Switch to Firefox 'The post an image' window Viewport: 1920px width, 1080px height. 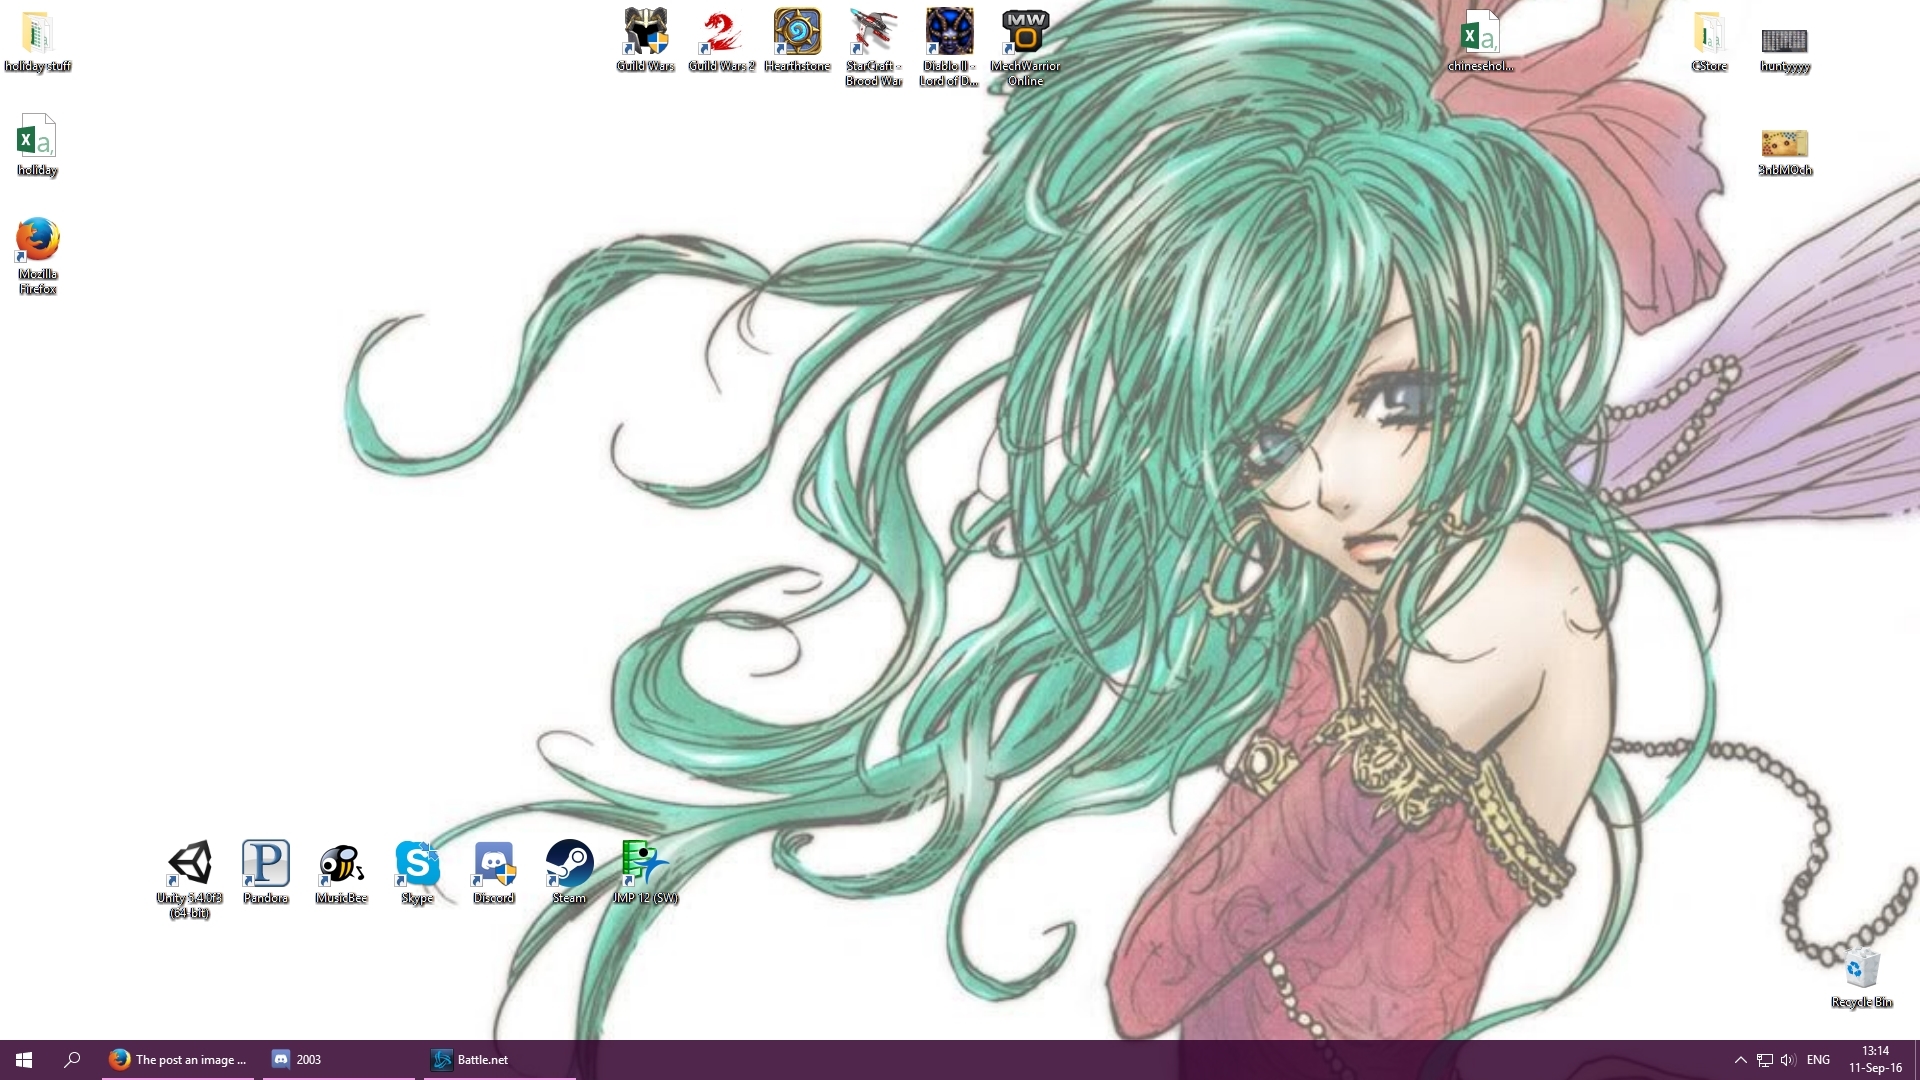pyautogui.click(x=178, y=1060)
